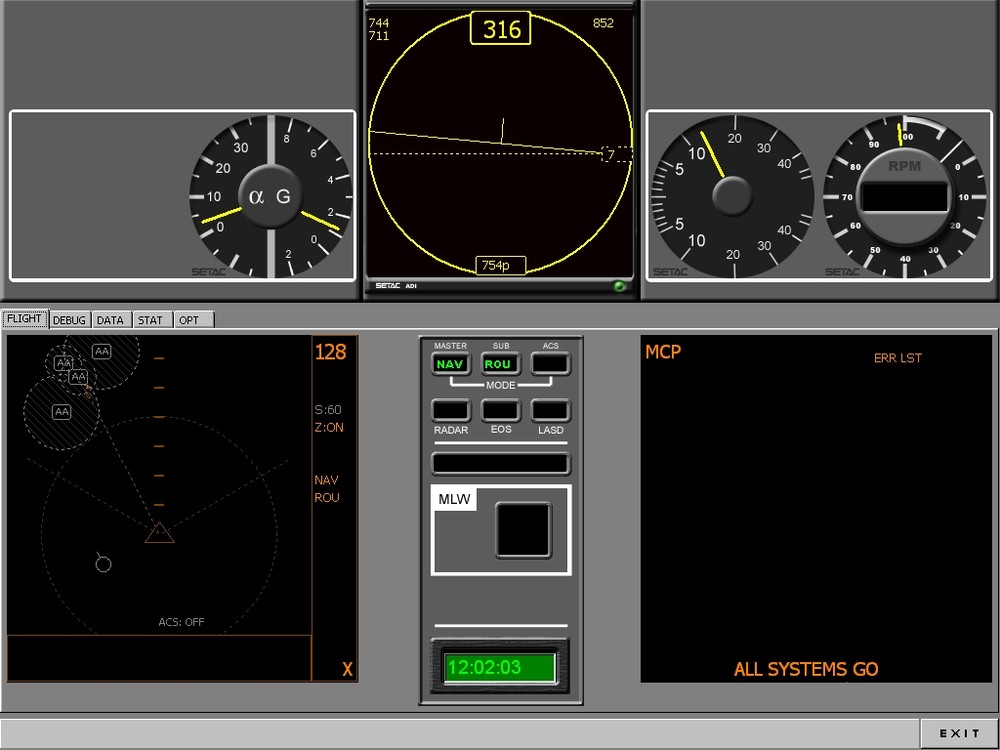This screenshot has height=750, width=1000.
Task: Toggle the blank ACS mode button
Action: 550,364
